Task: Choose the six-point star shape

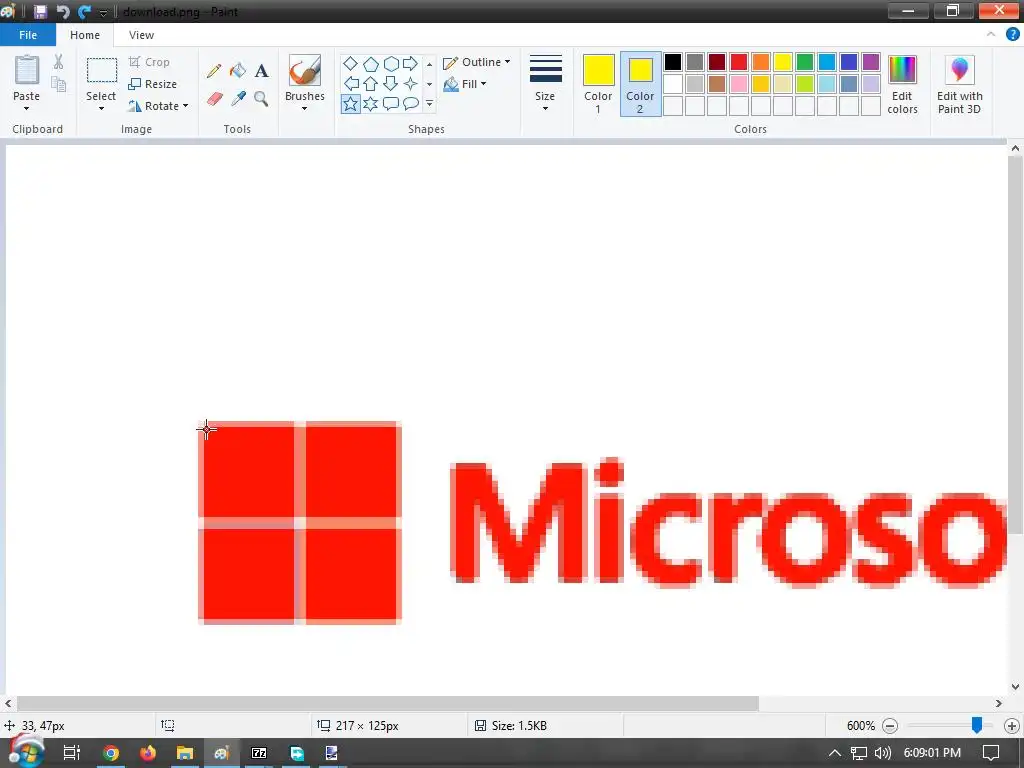Action: point(370,103)
